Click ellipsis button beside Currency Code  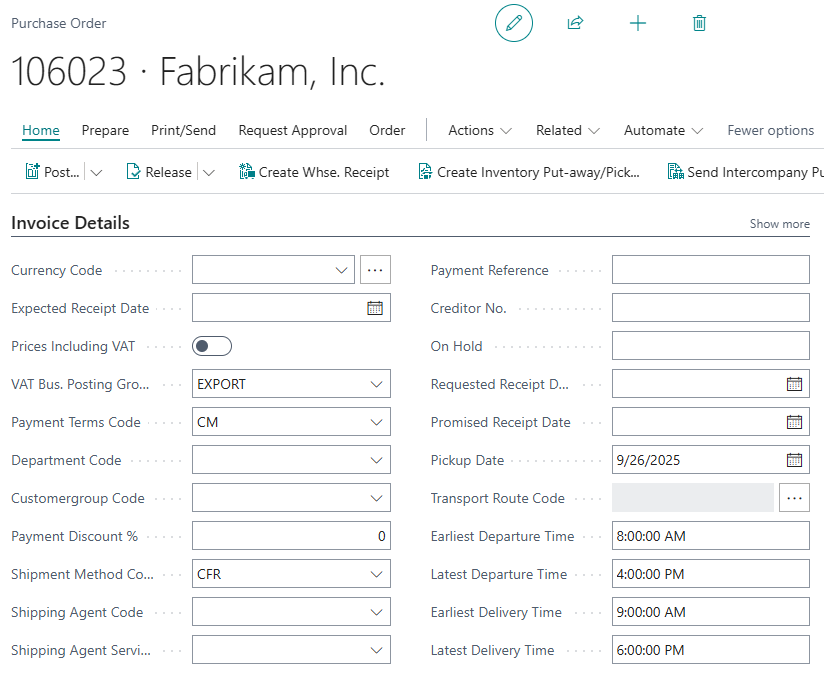pos(375,270)
